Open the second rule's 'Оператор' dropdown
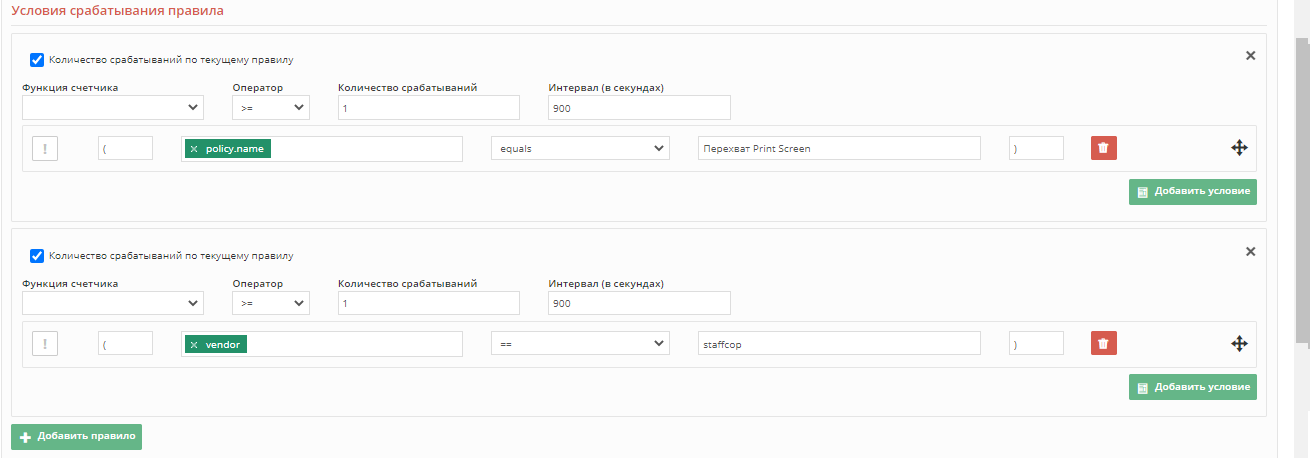This screenshot has width=1310, height=458. tap(271, 303)
